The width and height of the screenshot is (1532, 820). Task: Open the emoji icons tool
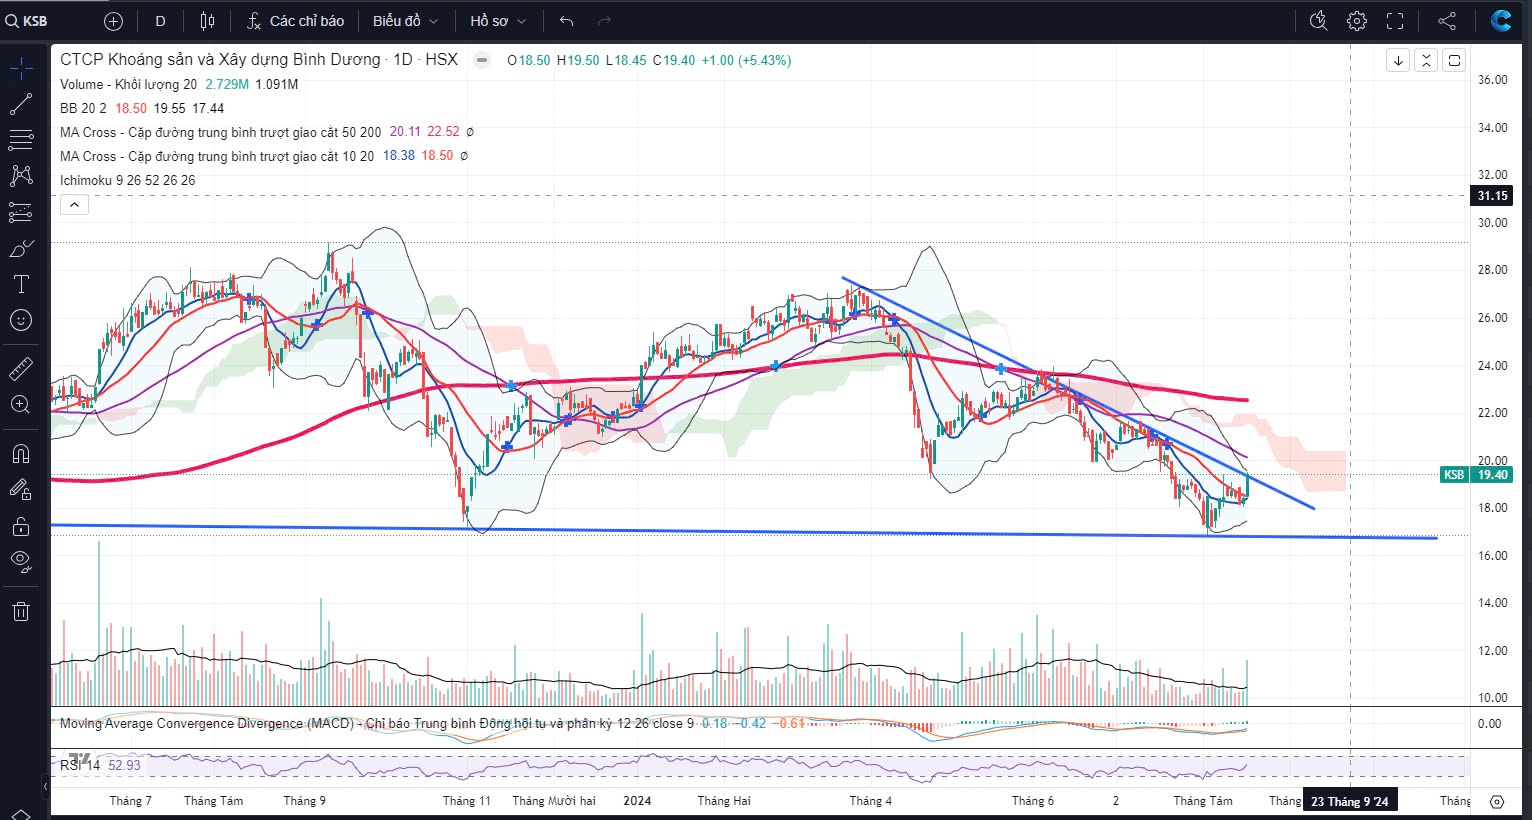[x=21, y=320]
